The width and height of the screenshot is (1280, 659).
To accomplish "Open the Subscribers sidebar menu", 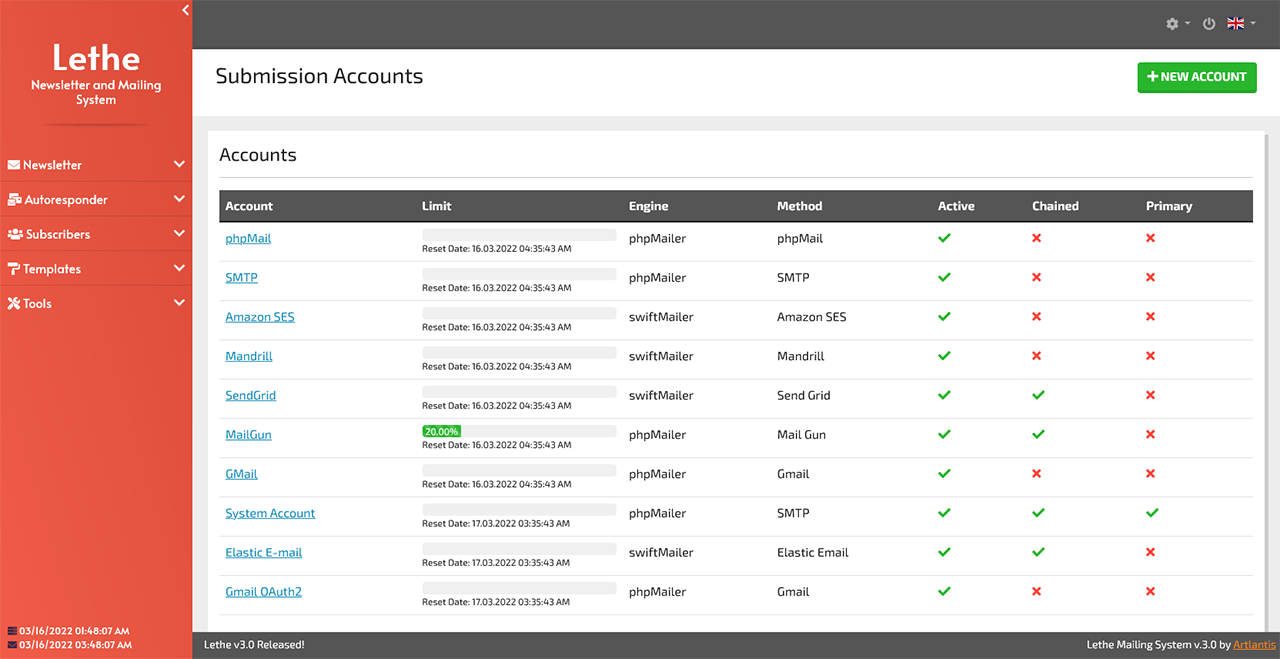I will (96, 234).
